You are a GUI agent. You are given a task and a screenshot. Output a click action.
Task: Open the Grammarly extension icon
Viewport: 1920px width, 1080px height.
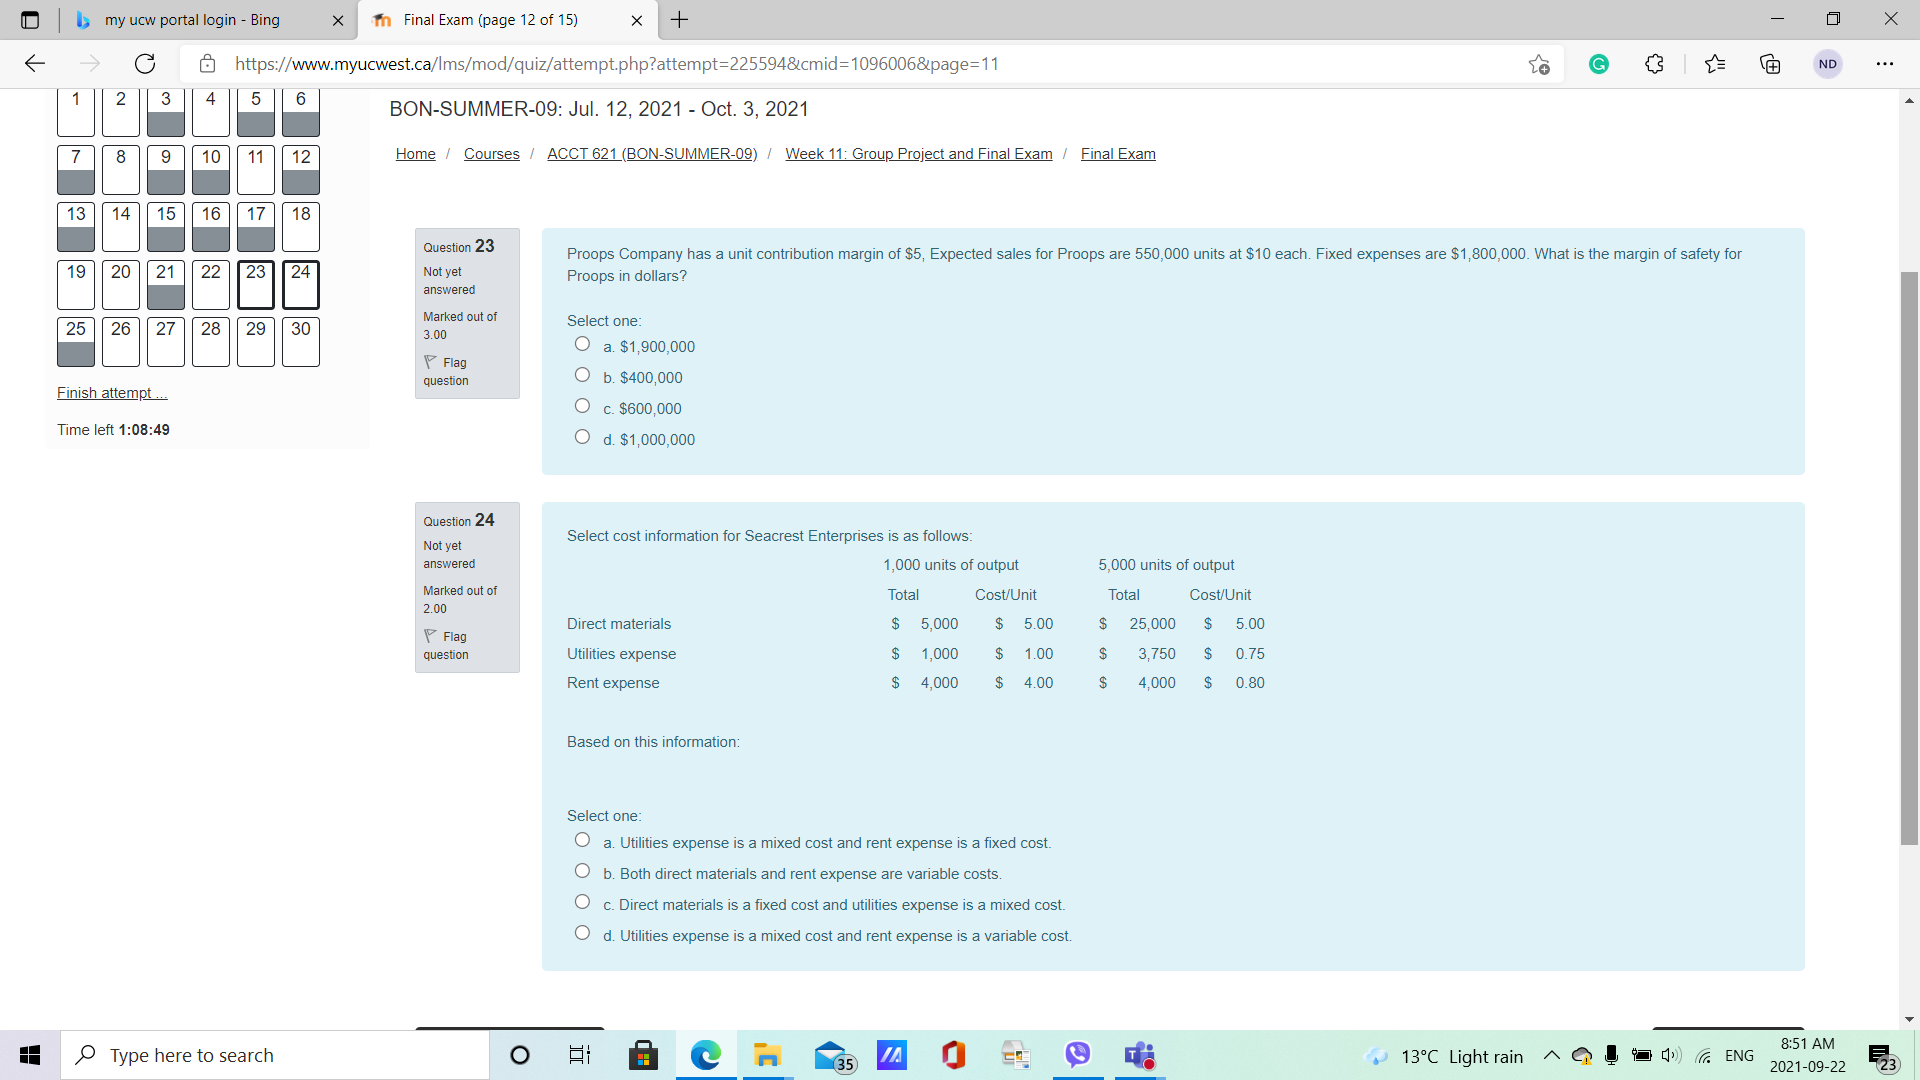tap(1599, 64)
